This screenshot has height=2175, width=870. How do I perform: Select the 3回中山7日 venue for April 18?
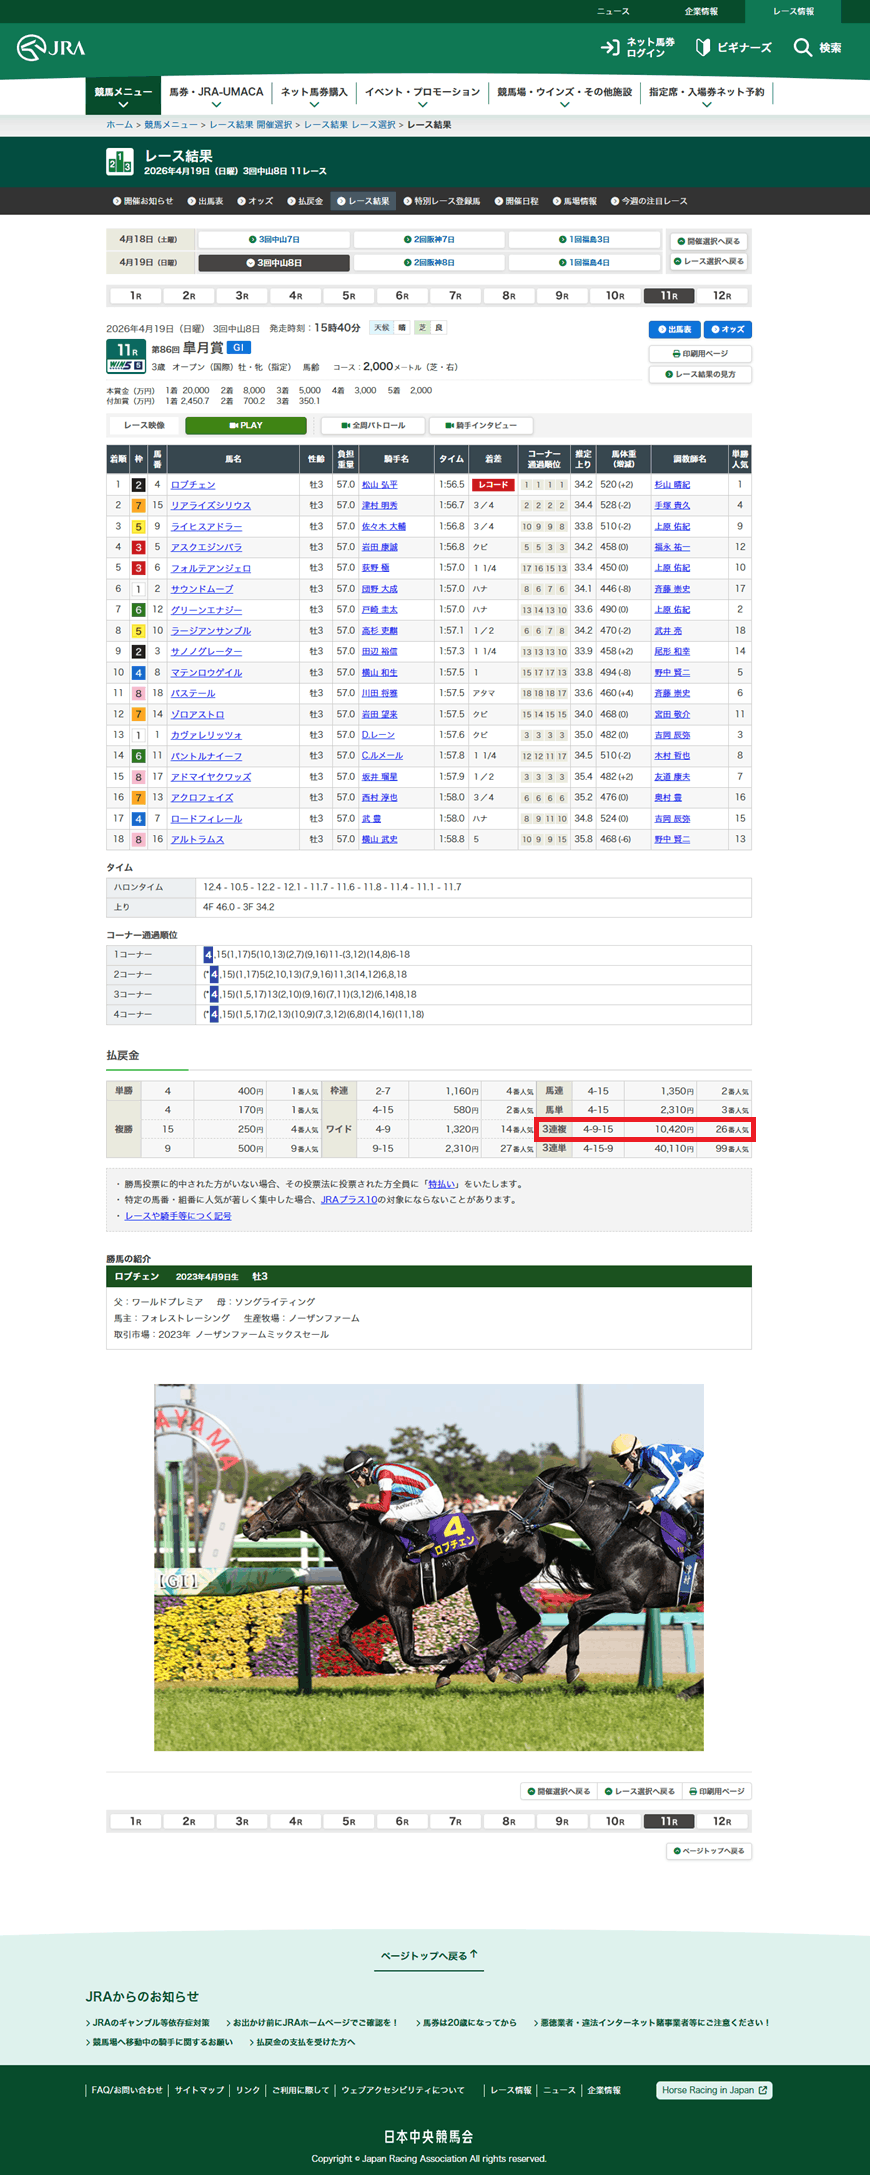(x=274, y=240)
